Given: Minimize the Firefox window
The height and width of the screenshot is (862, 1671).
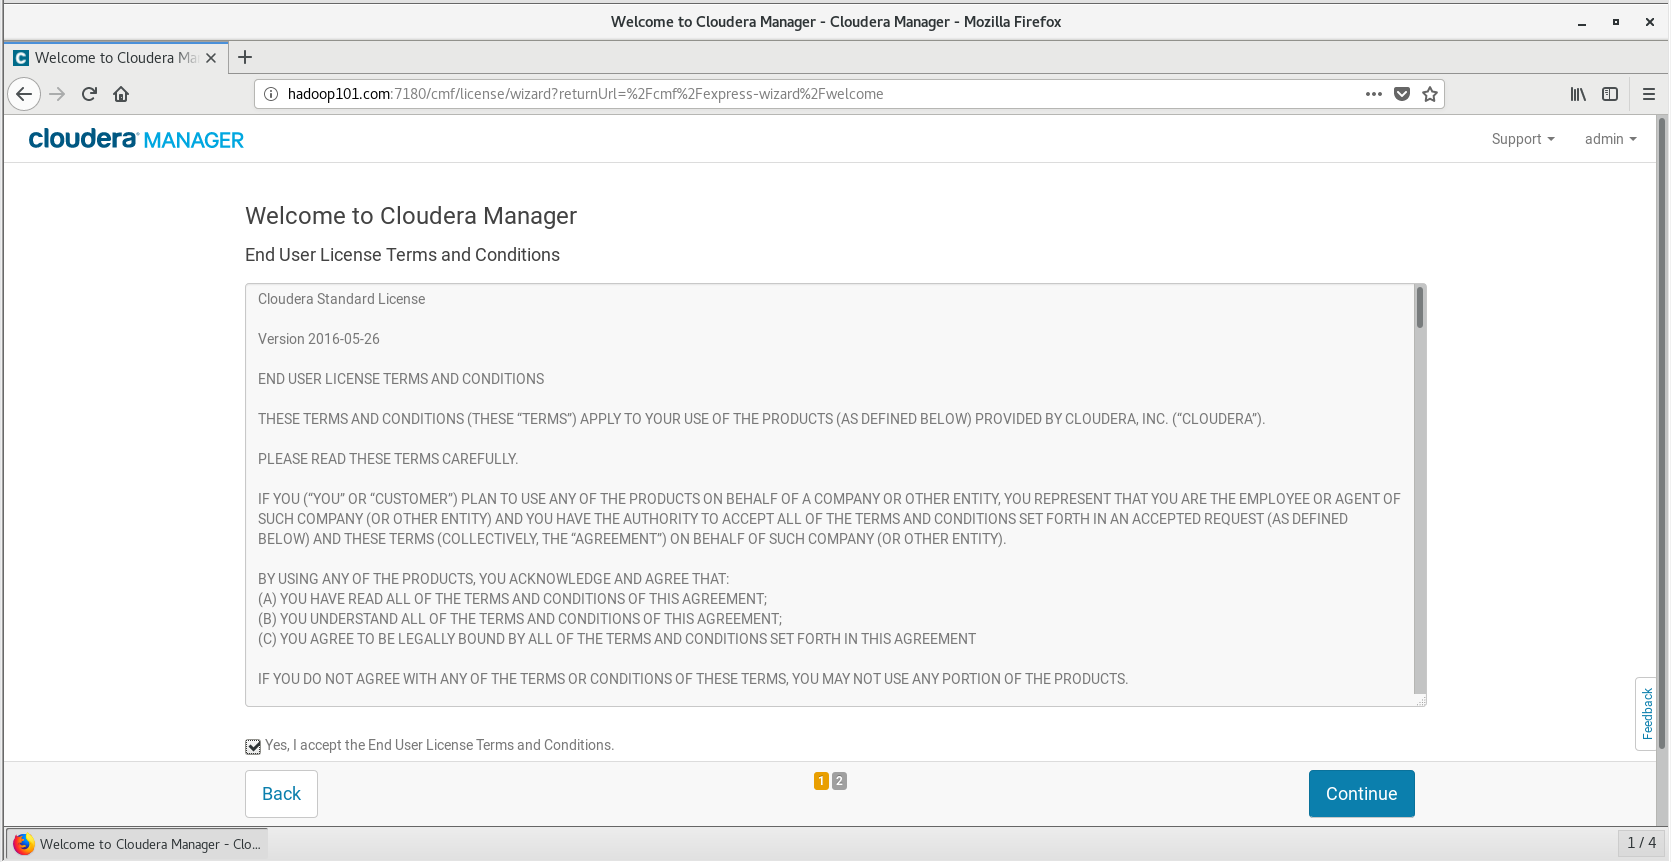Looking at the screenshot, I should (x=1582, y=22).
